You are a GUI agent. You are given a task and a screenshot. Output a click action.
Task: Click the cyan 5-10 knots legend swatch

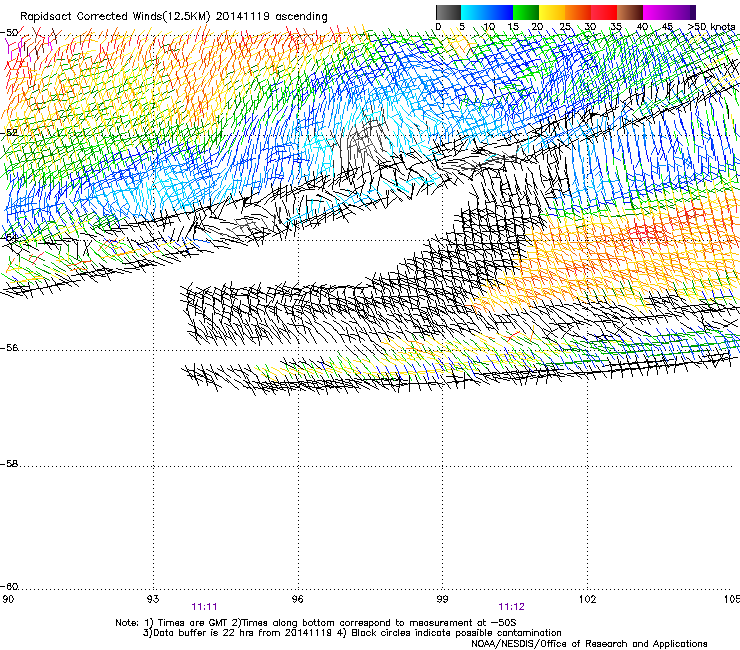(474, 12)
